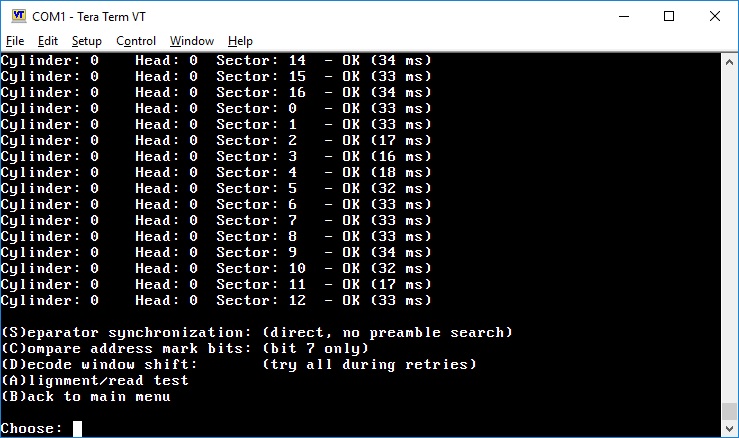Image resolution: width=739 pixels, height=438 pixels.
Task: Click the scrollbar up arrow
Action: pyautogui.click(x=729, y=62)
